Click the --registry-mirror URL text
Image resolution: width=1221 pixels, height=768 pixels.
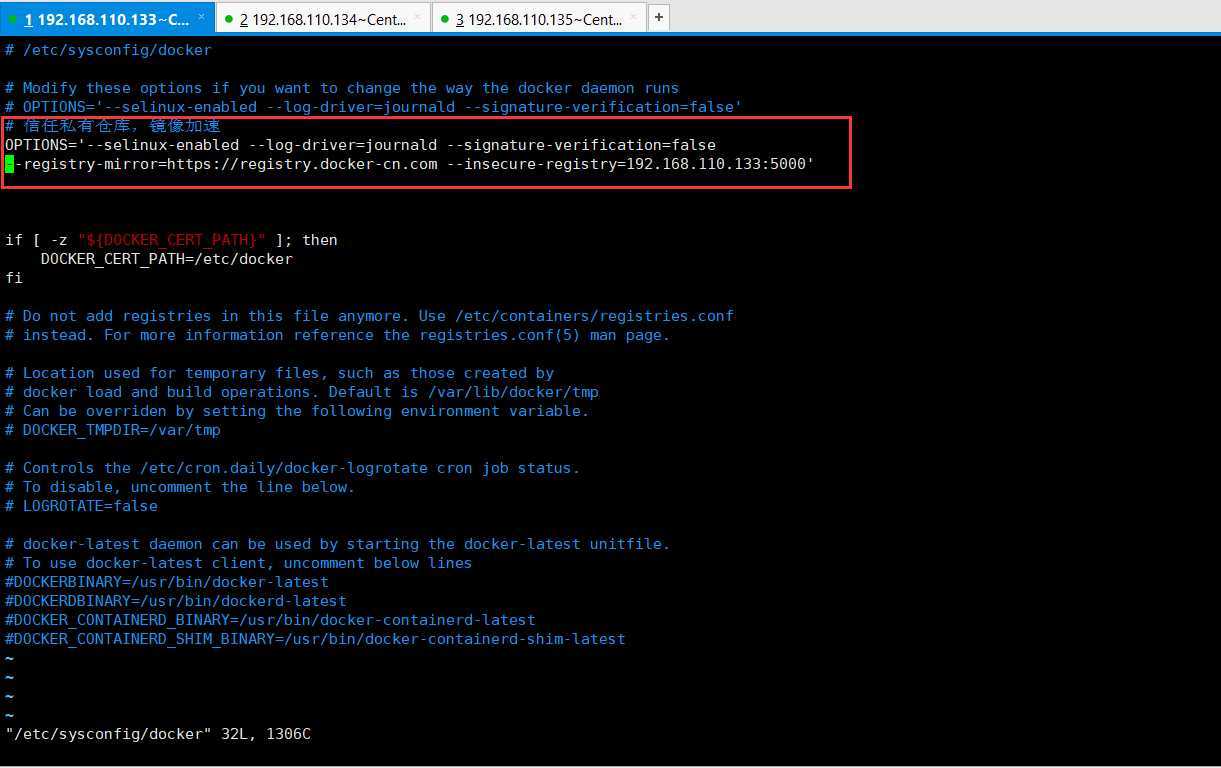click(221, 164)
